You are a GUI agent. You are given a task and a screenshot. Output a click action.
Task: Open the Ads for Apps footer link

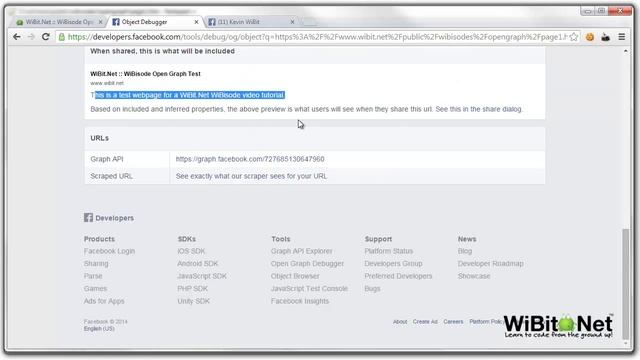tap(104, 301)
